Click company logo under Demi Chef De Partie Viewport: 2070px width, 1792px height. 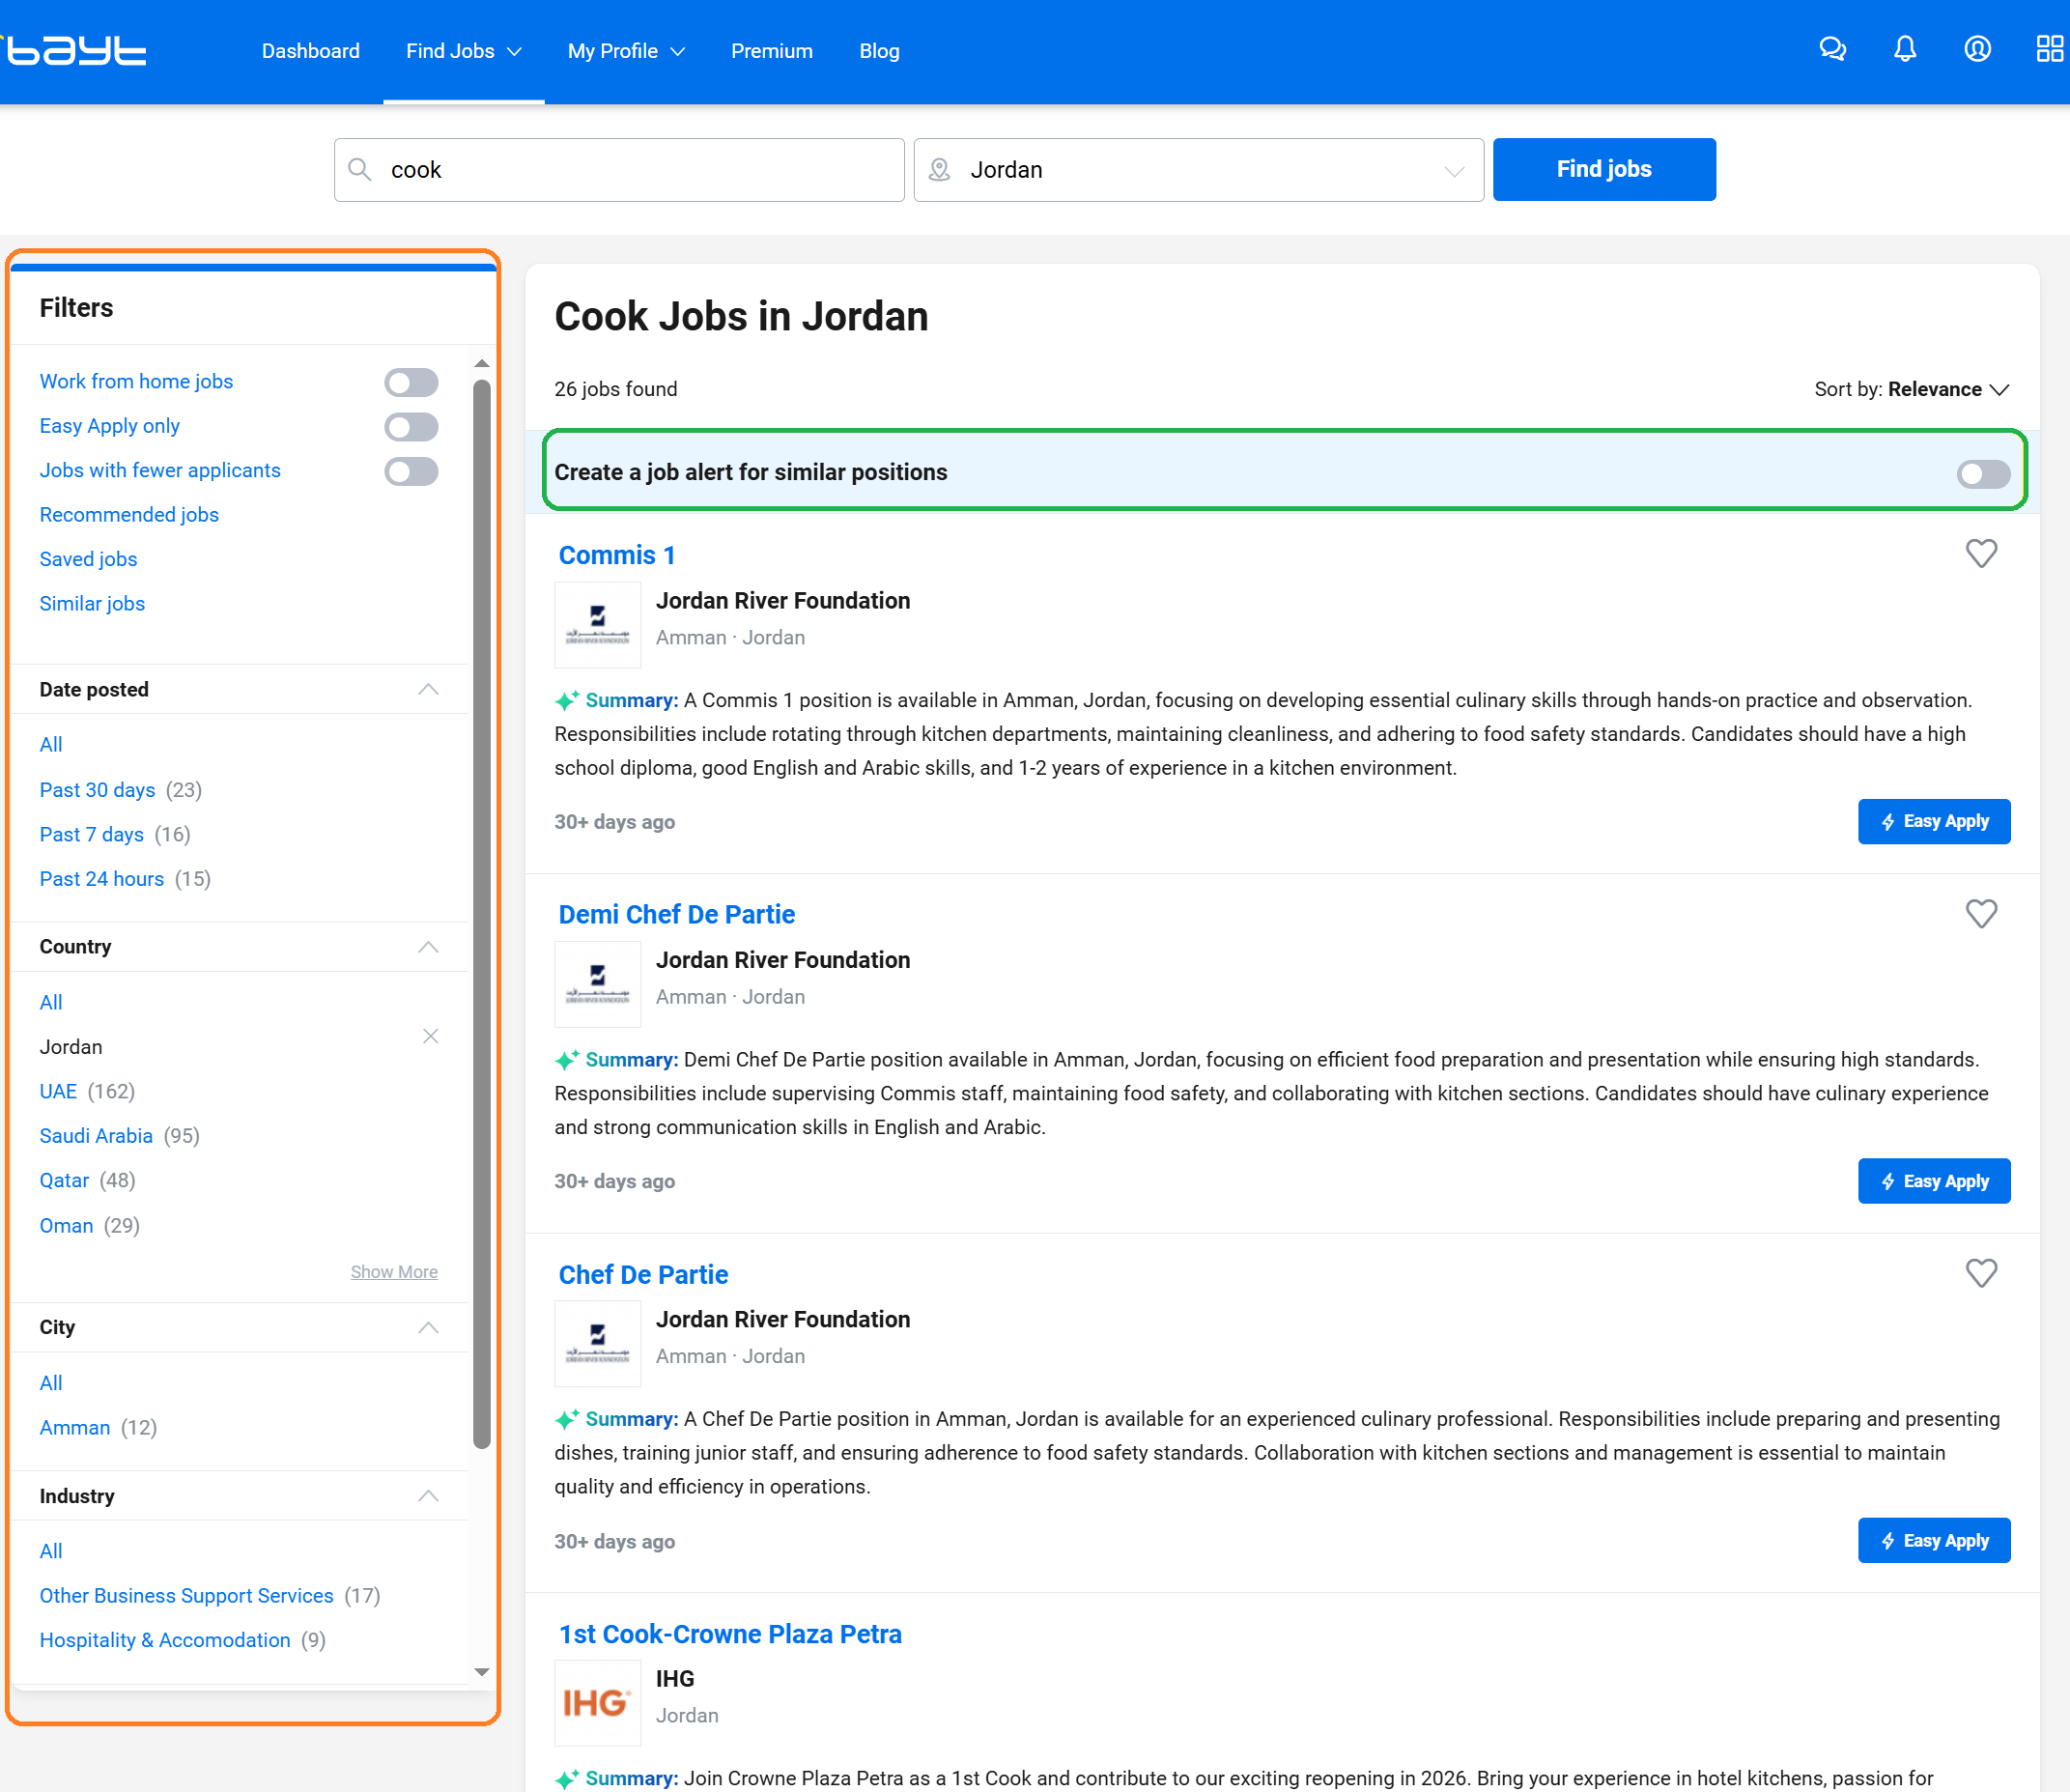(597, 984)
